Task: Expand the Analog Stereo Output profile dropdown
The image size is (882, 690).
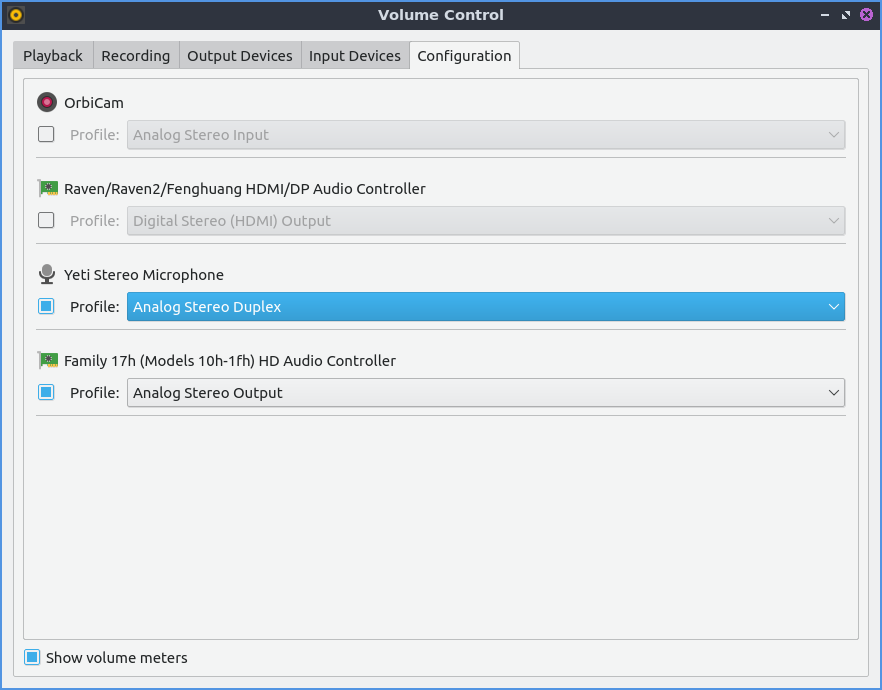Action: coord(485,393)
